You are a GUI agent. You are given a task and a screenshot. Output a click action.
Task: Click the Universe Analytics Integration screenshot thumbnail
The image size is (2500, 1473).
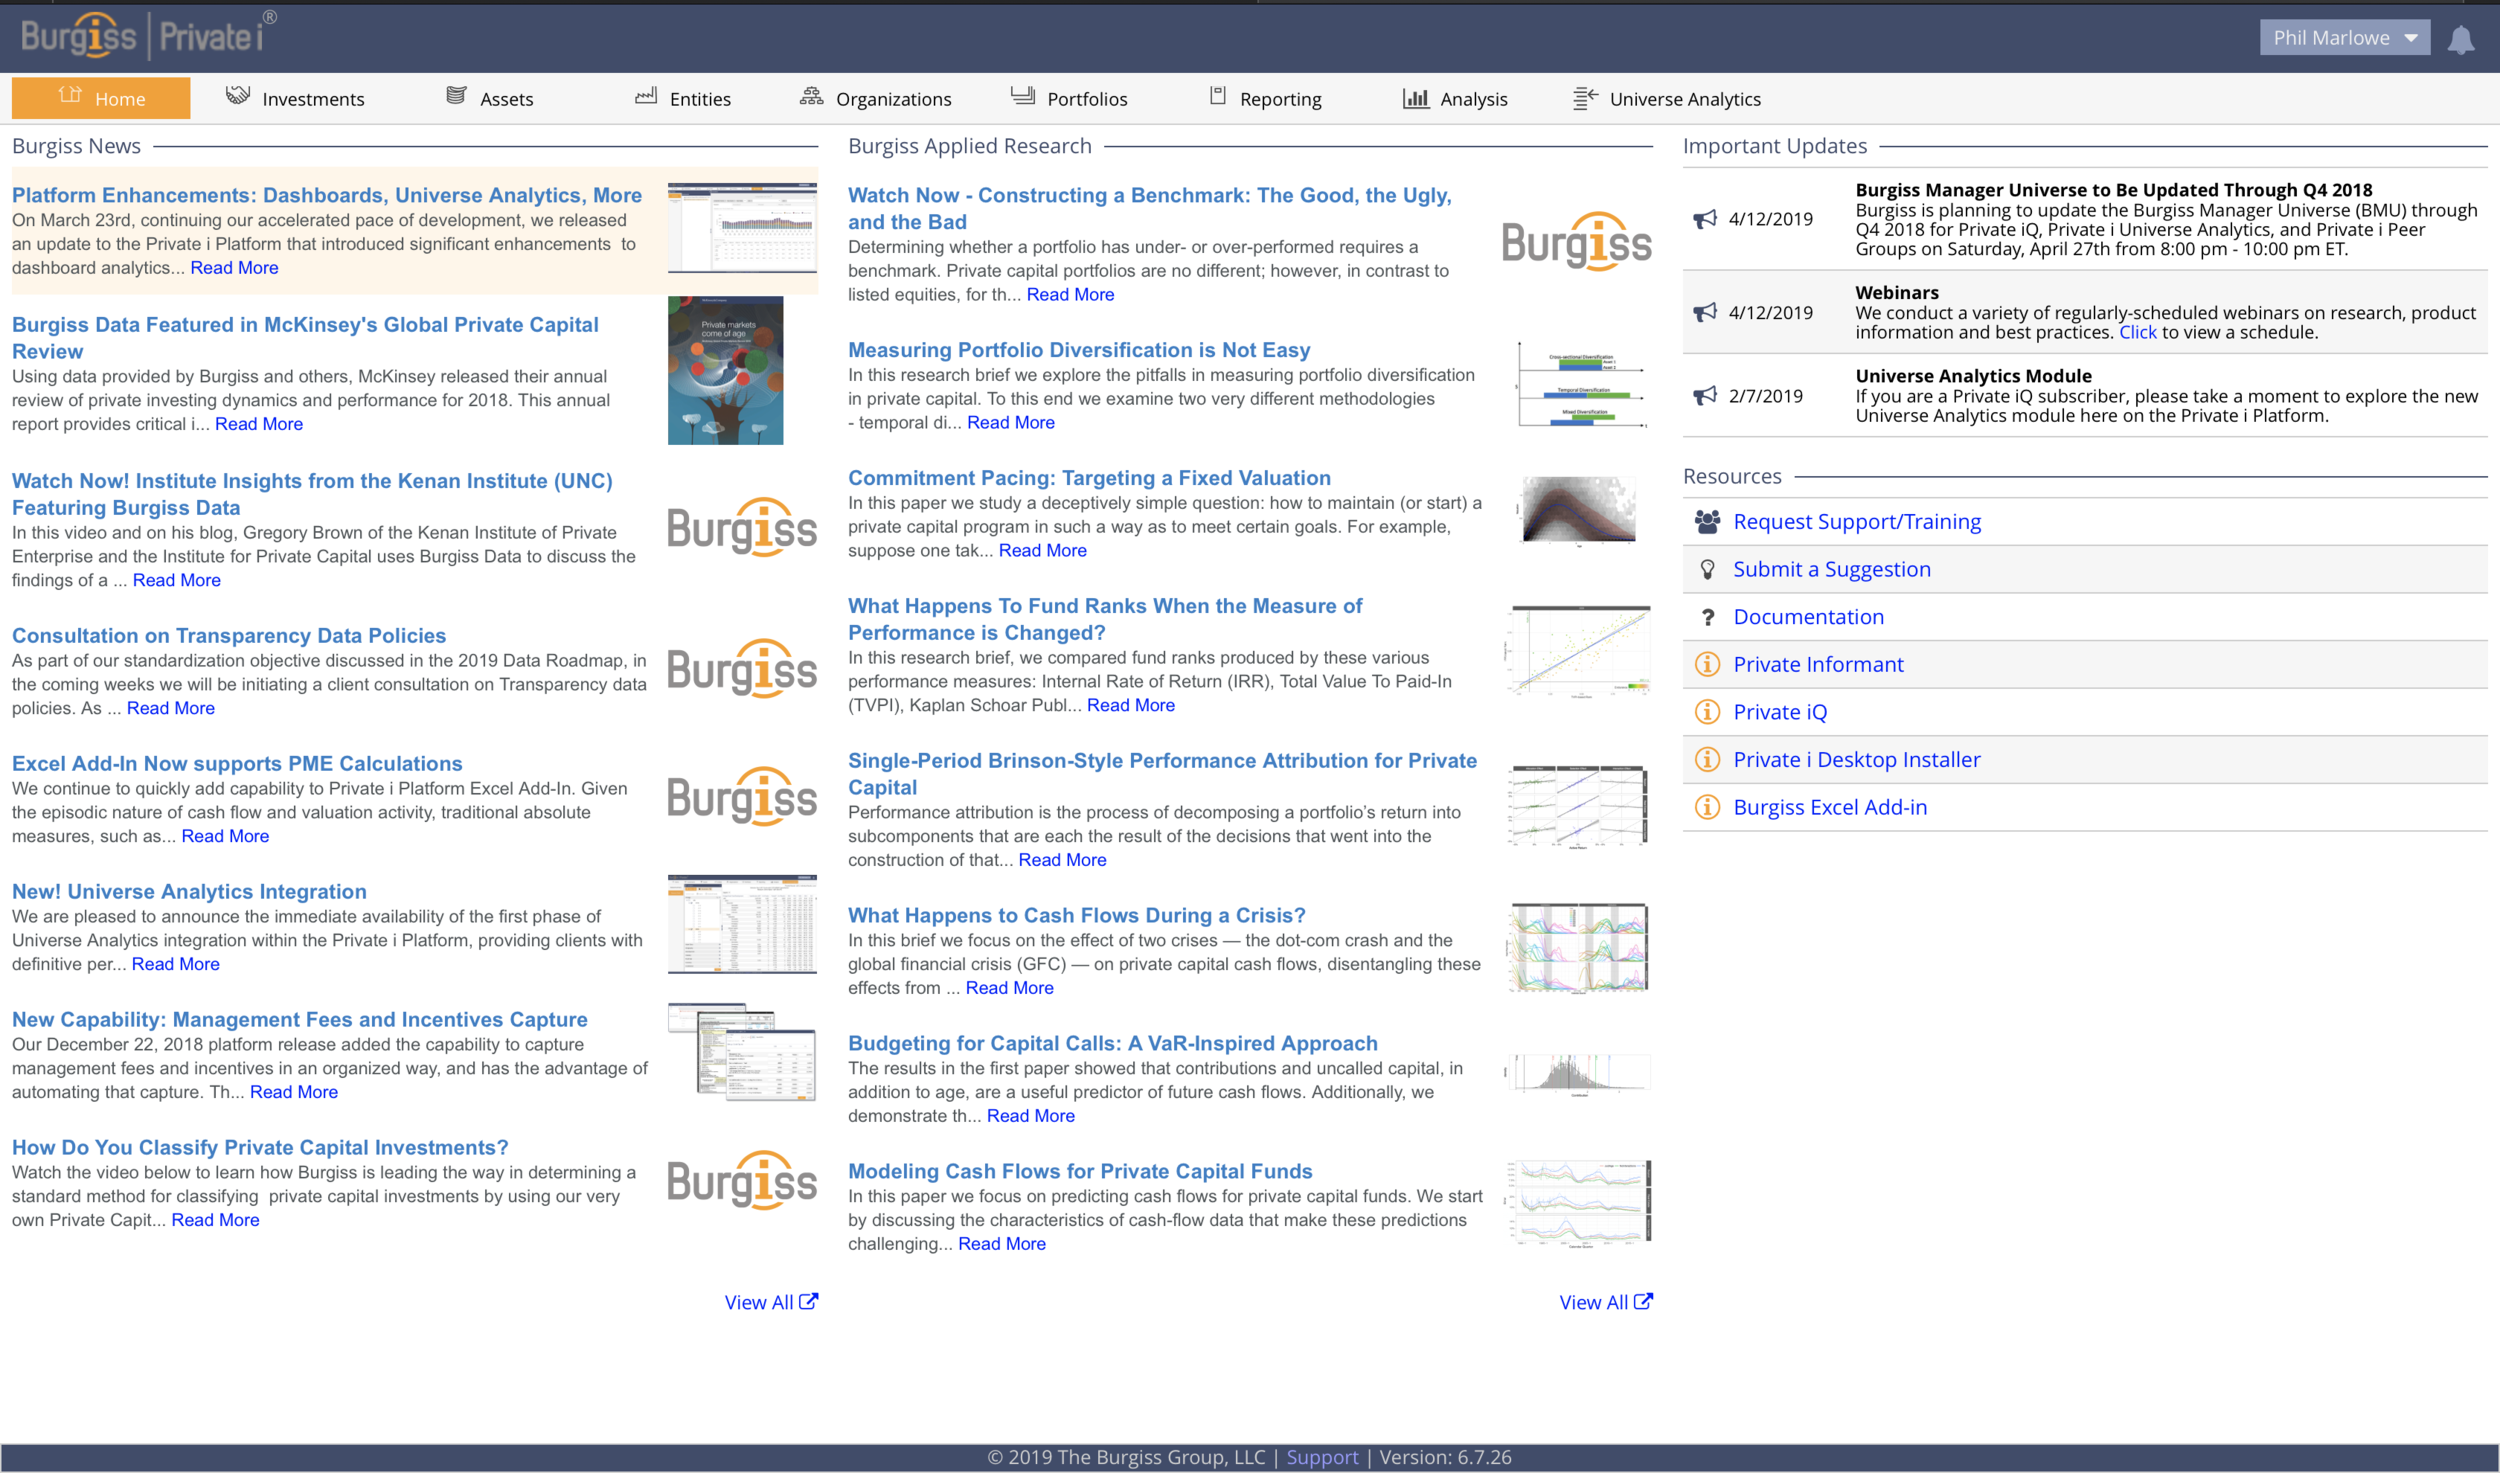pyautogui.click(x=742, y=924)
